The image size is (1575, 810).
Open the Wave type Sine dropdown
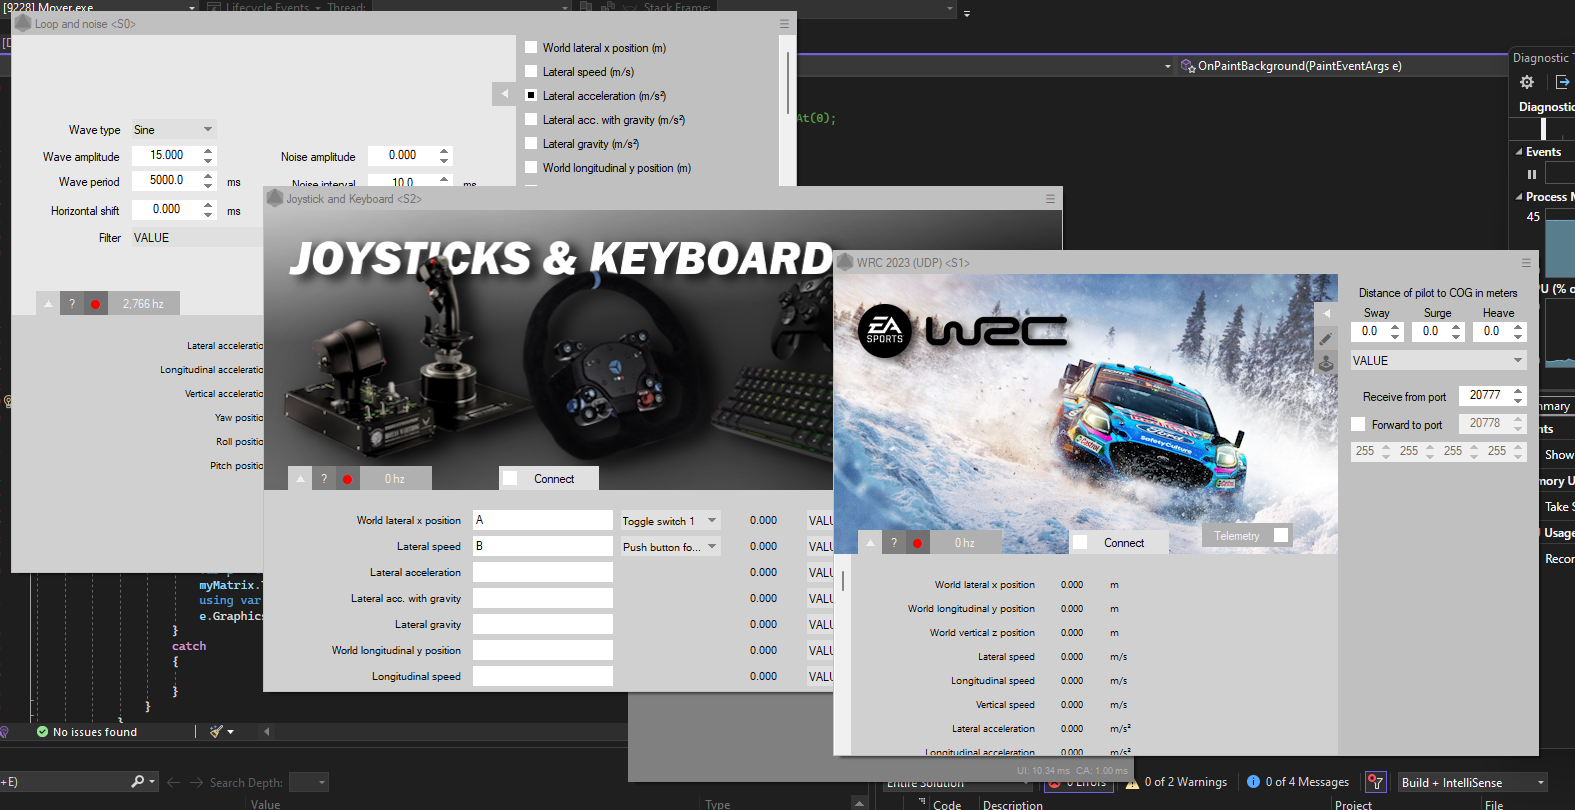click(173, 130)
